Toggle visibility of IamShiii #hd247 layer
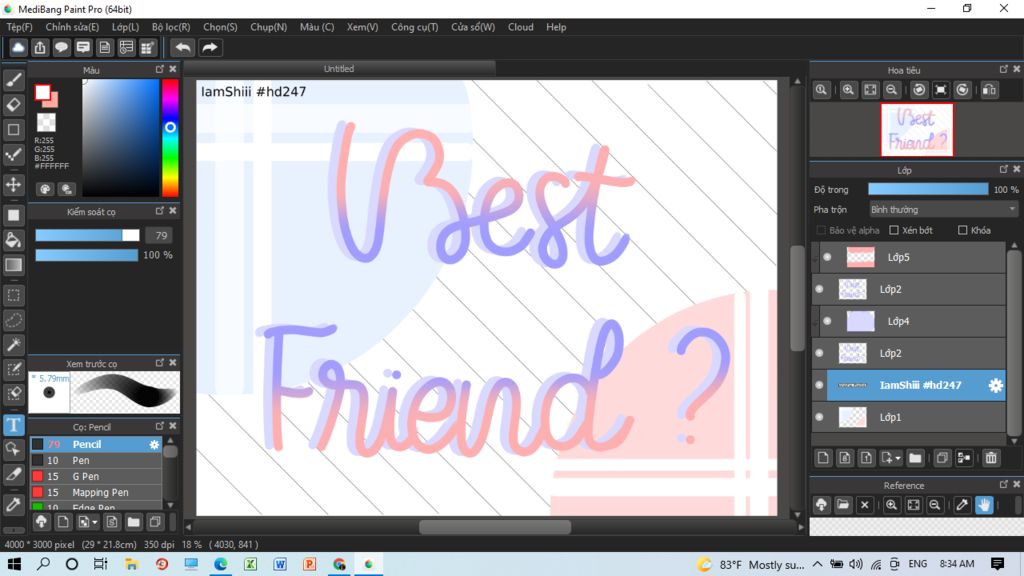The width and height of the screenshot is (1024, 576). click(x=820, y=385)
